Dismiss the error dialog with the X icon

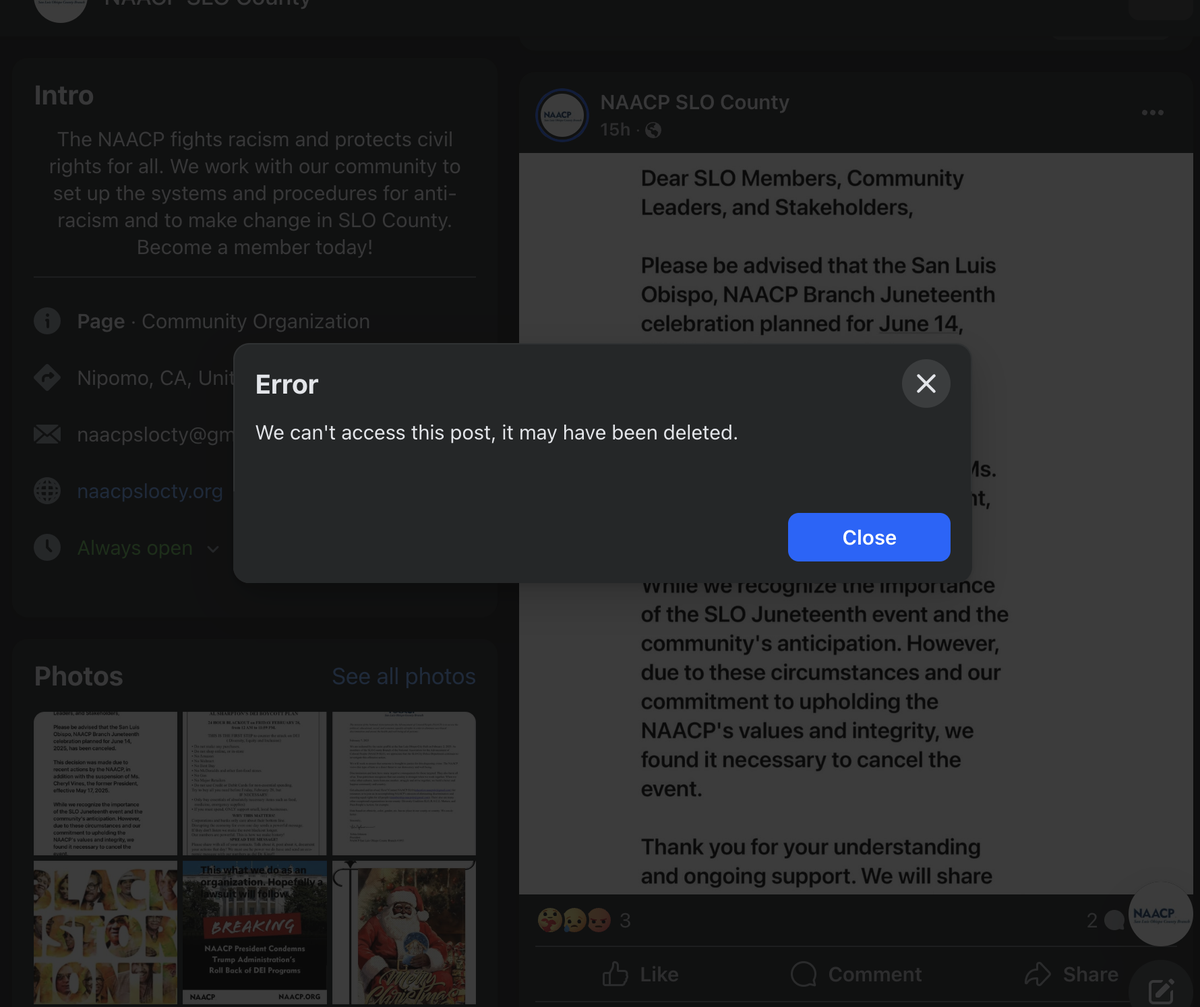(x=926, y=383)
